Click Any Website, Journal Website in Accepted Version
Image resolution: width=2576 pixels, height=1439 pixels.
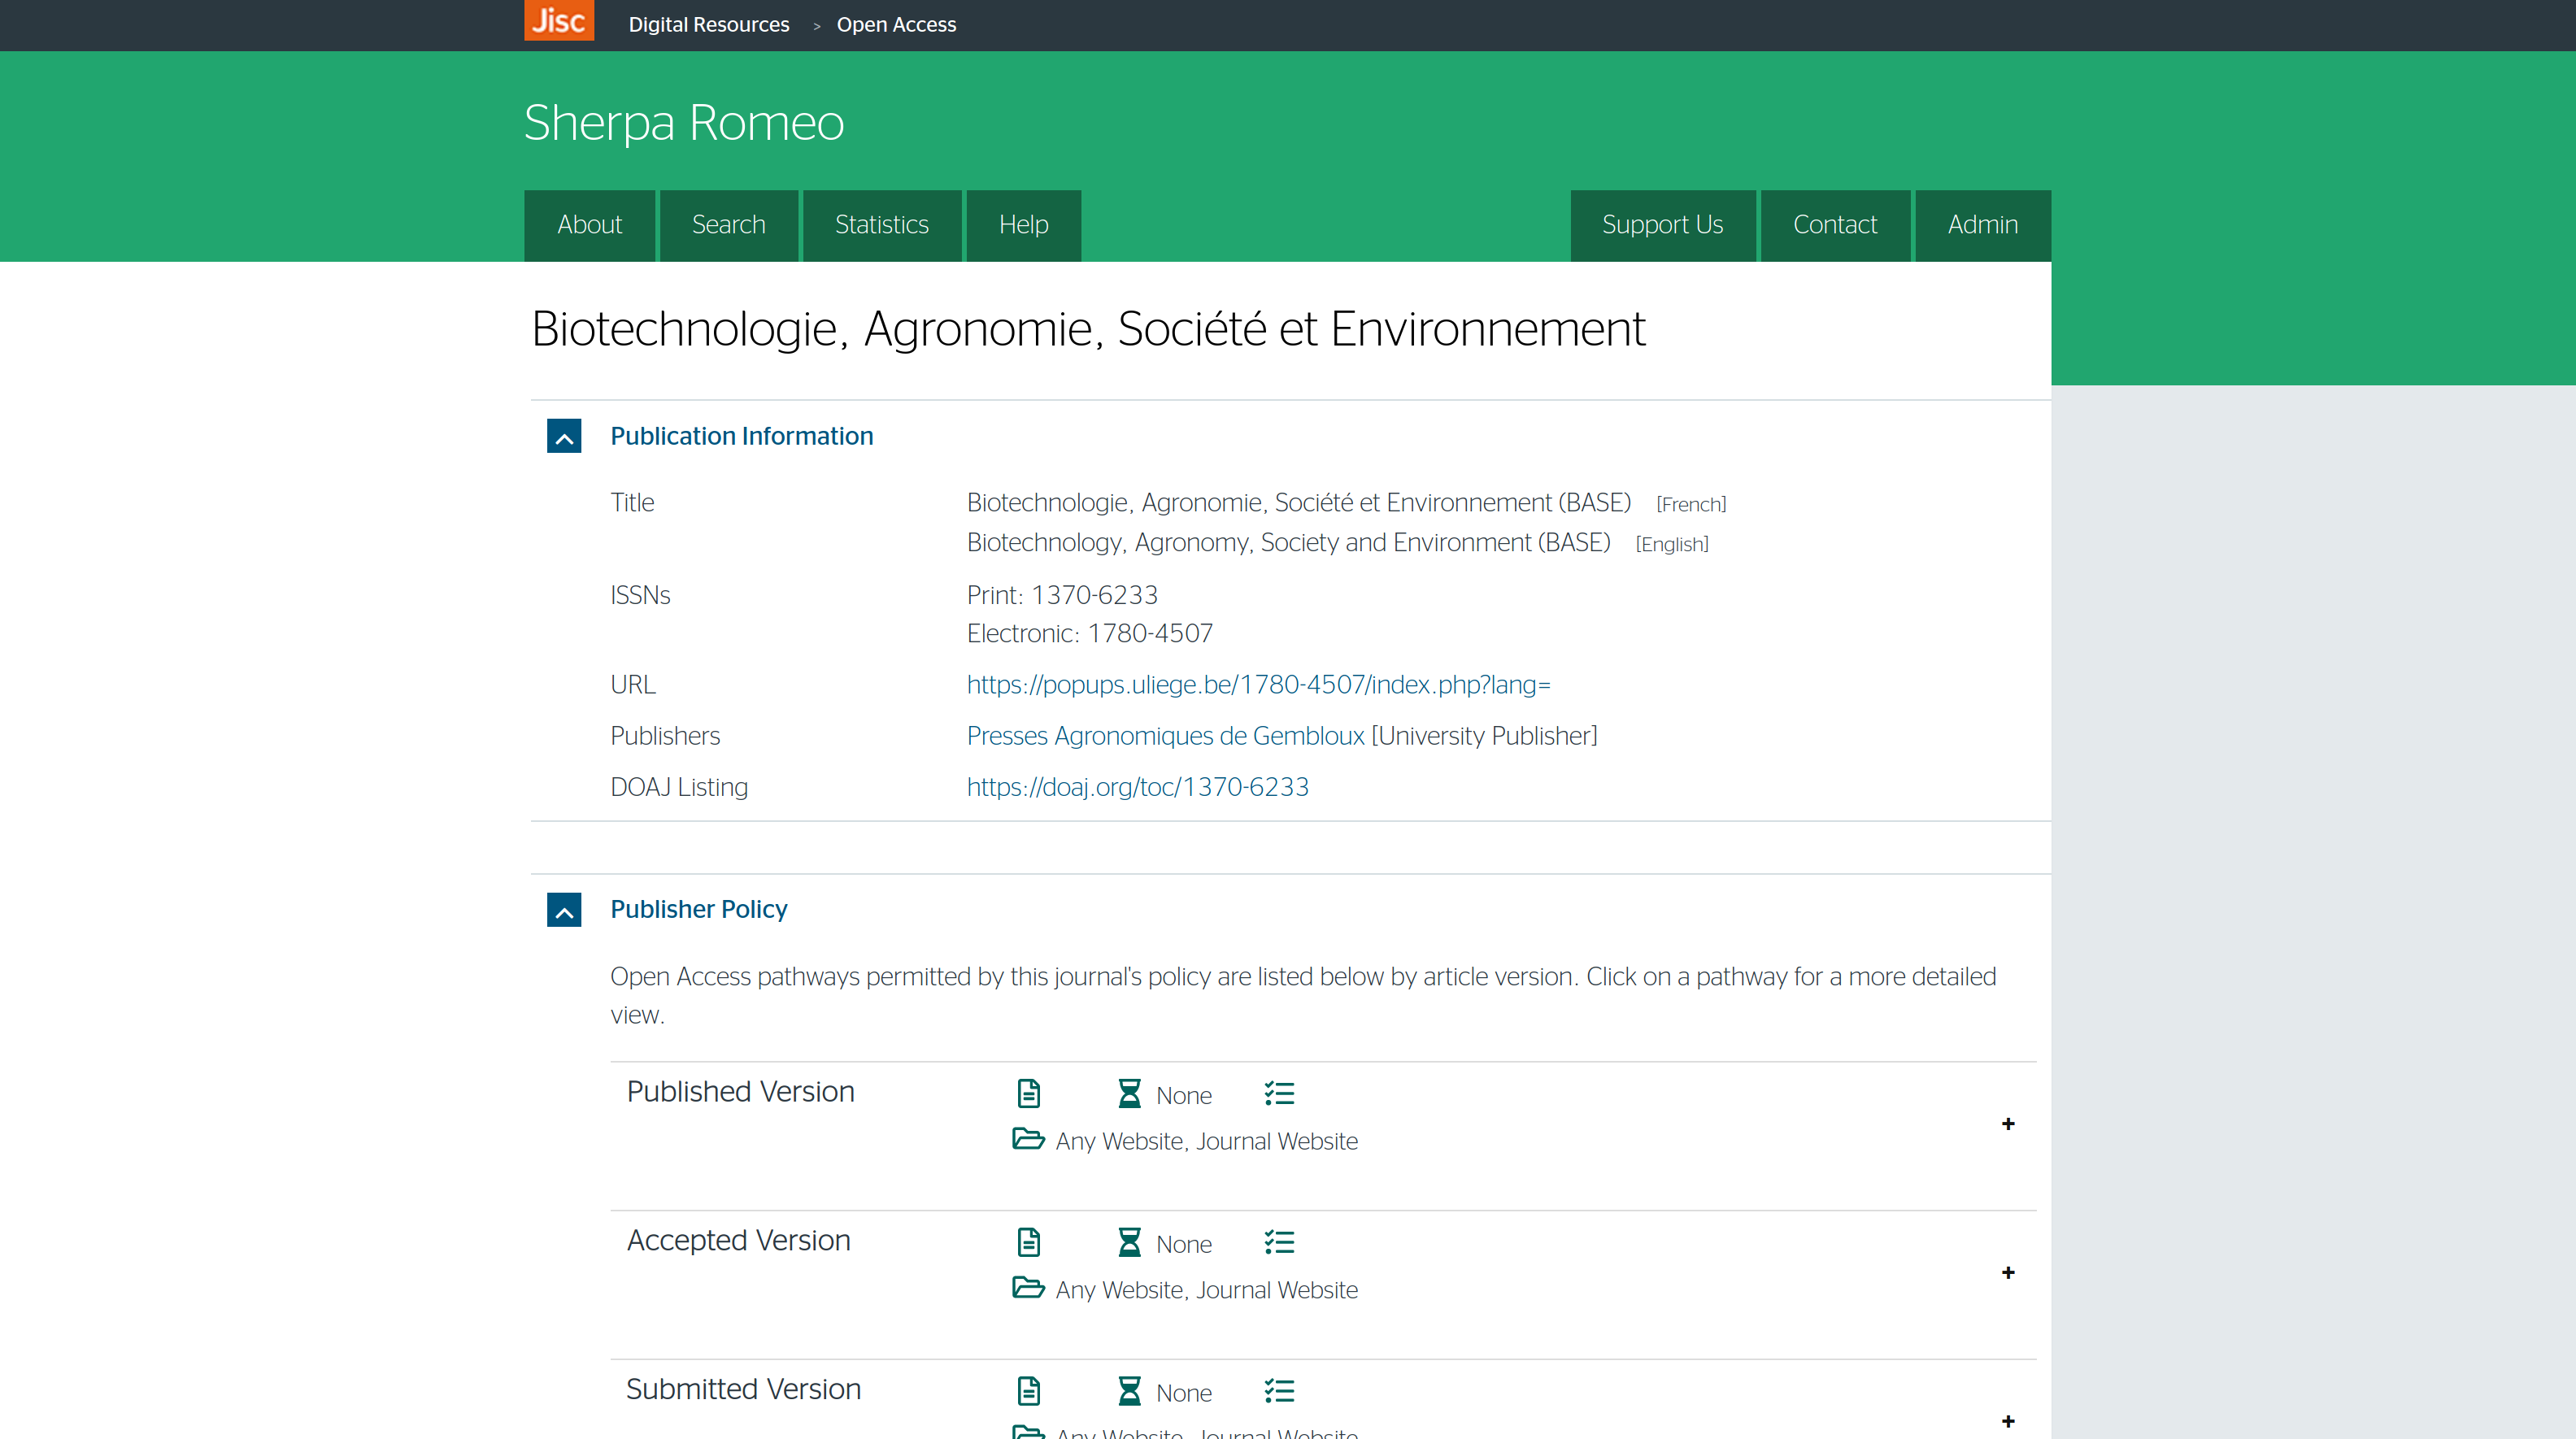point(1206,1290)
